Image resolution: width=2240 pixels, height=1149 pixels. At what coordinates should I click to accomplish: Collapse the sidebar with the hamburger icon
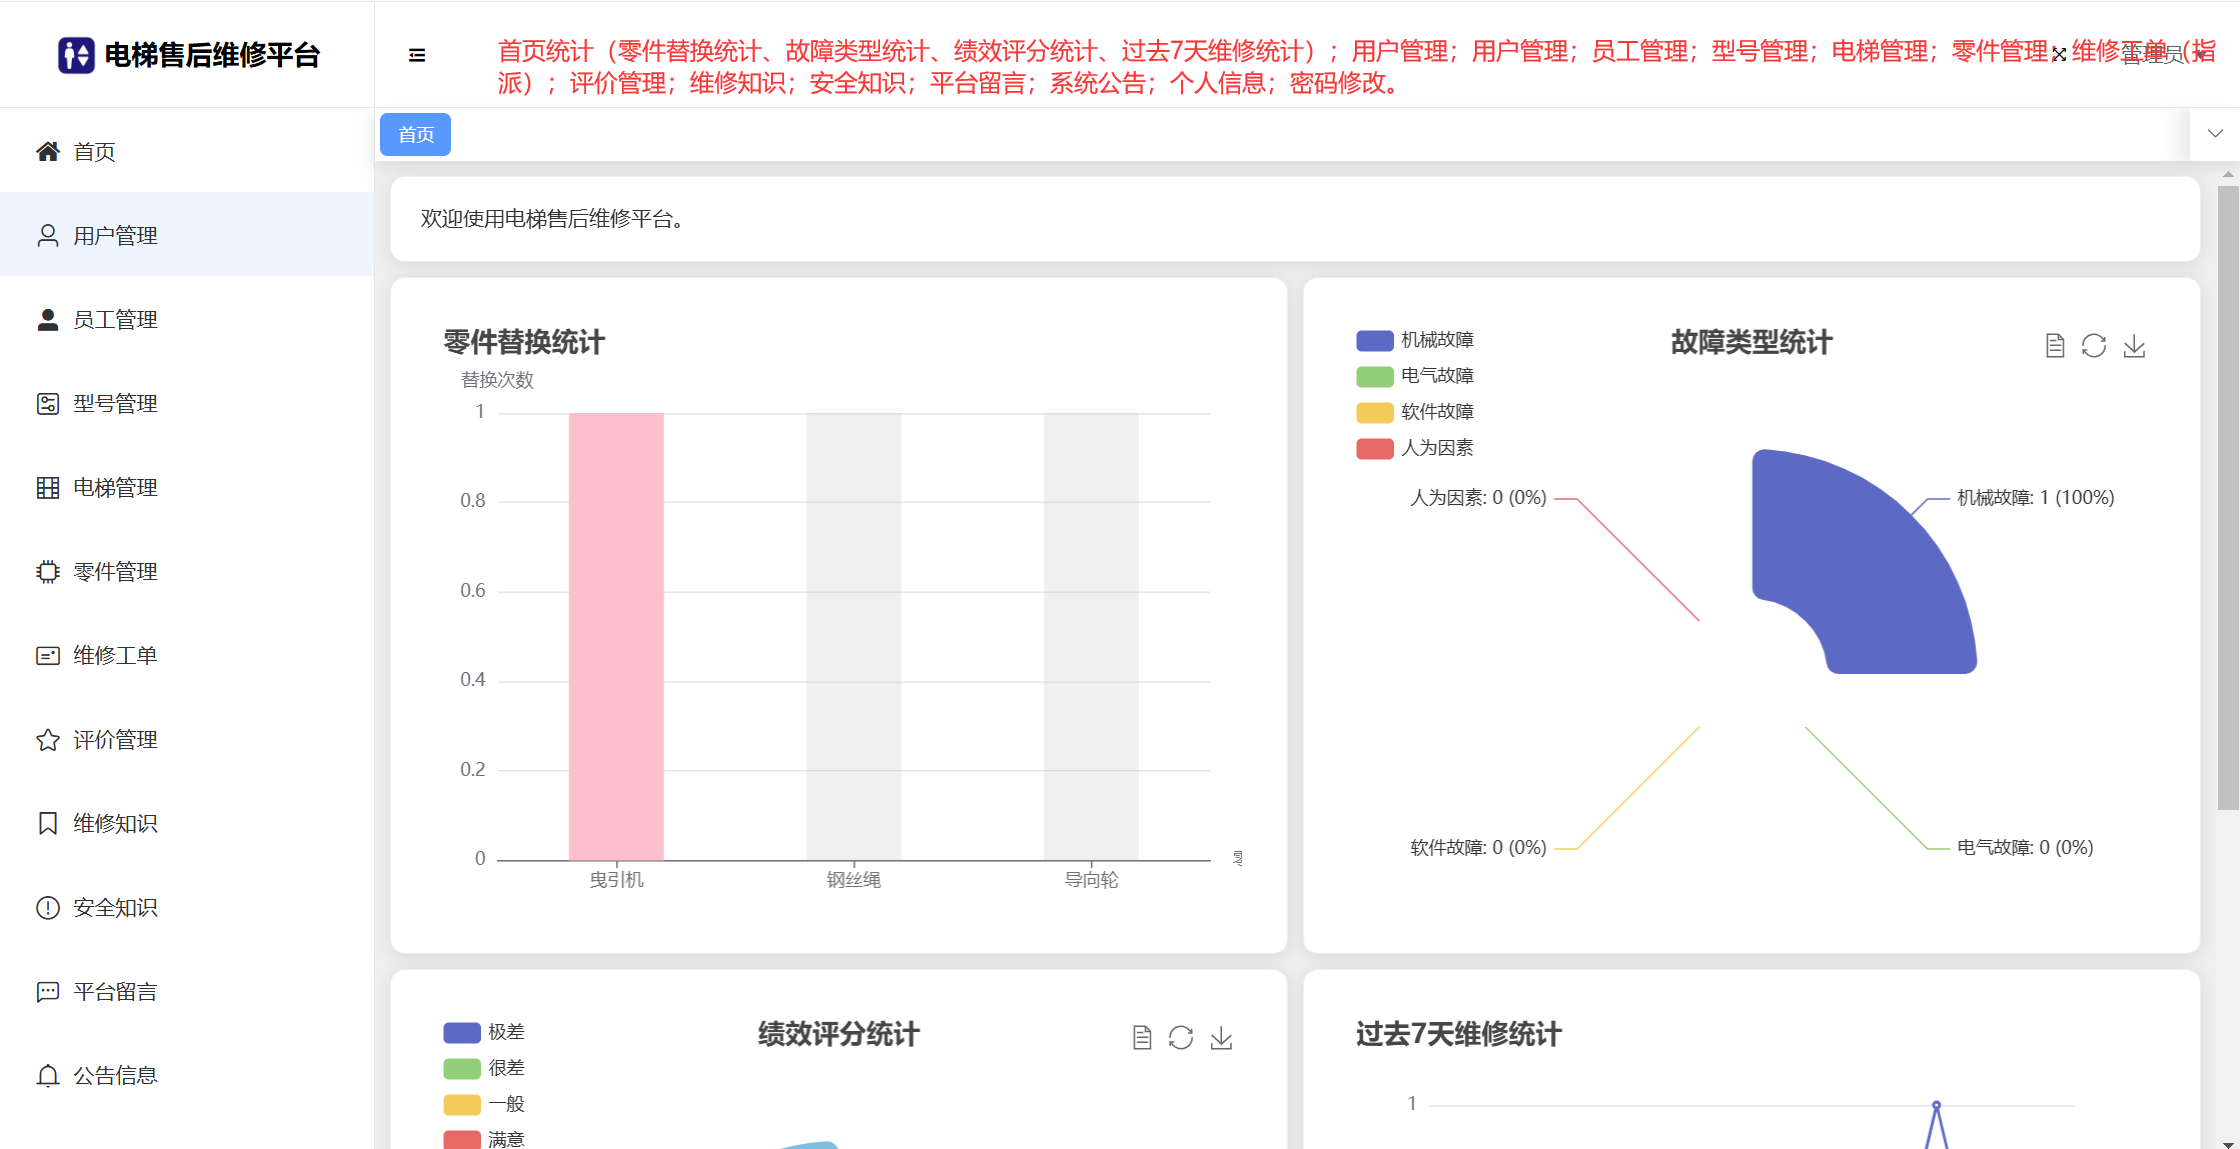coord(417,55)
